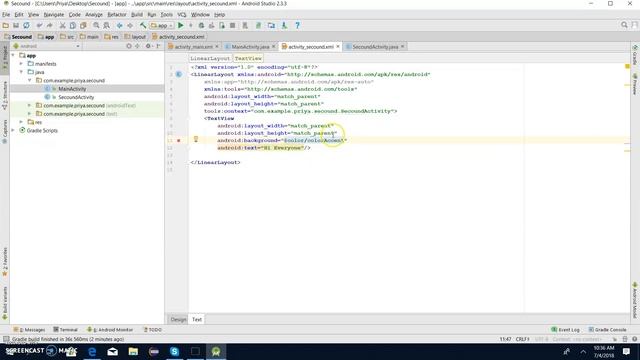Click the scroll from source target icon
The width and height of the screenshot is (640, 360).
[129, 46]
